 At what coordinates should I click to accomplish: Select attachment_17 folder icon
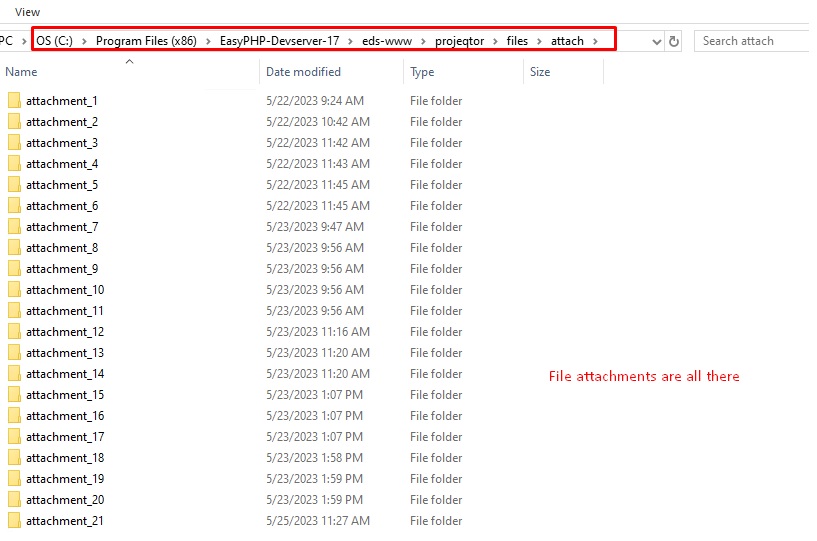click(x=15, y=436)
